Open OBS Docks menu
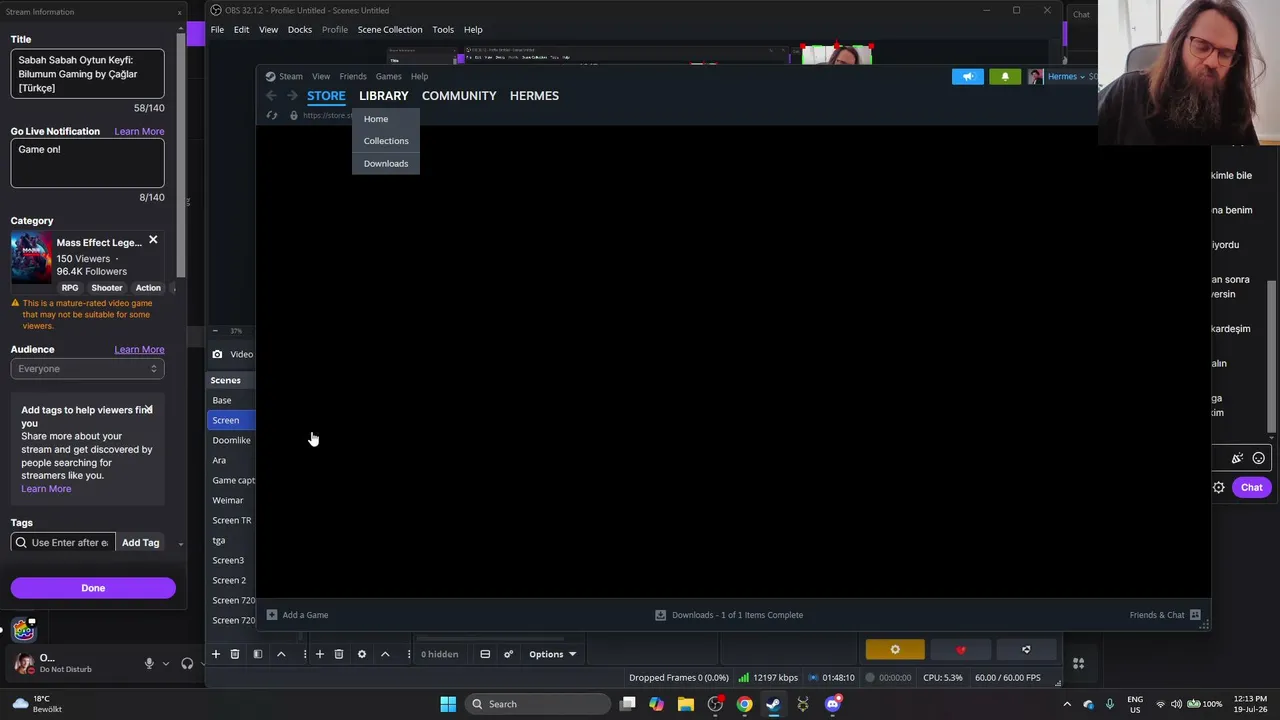The width and height of the screenshot is (1280, 720). coord(300,30)
